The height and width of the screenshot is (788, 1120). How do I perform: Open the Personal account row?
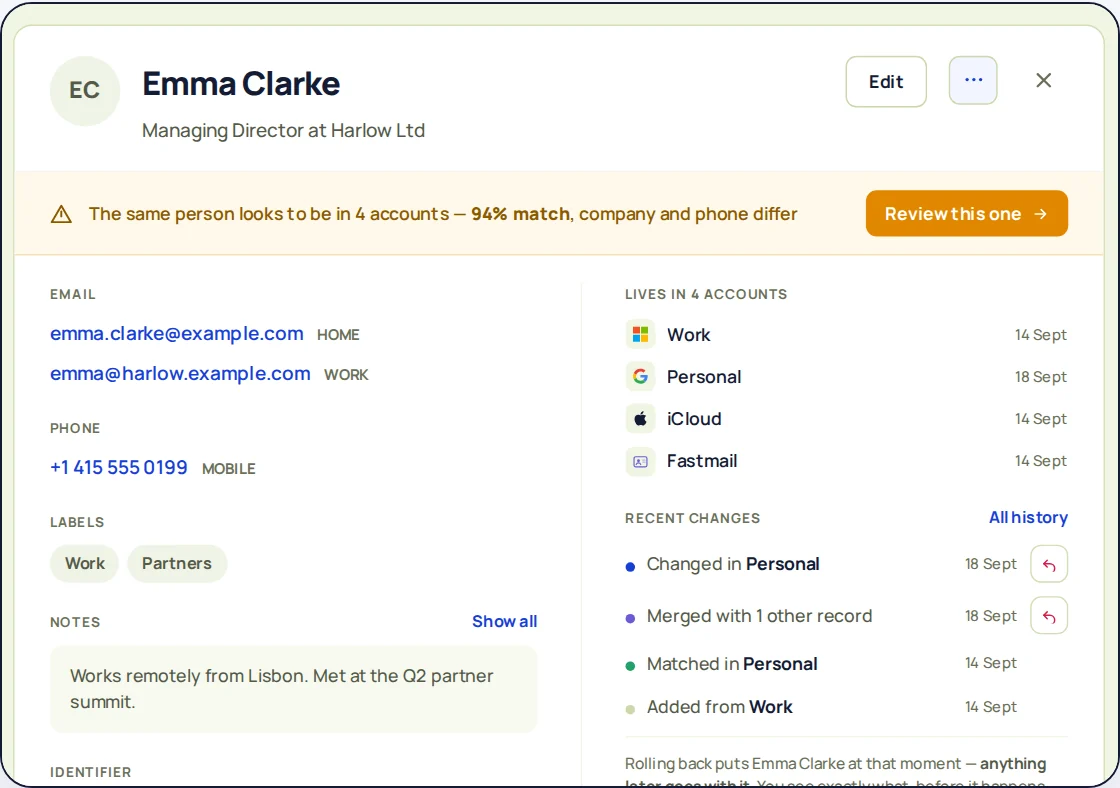(846, 376)
